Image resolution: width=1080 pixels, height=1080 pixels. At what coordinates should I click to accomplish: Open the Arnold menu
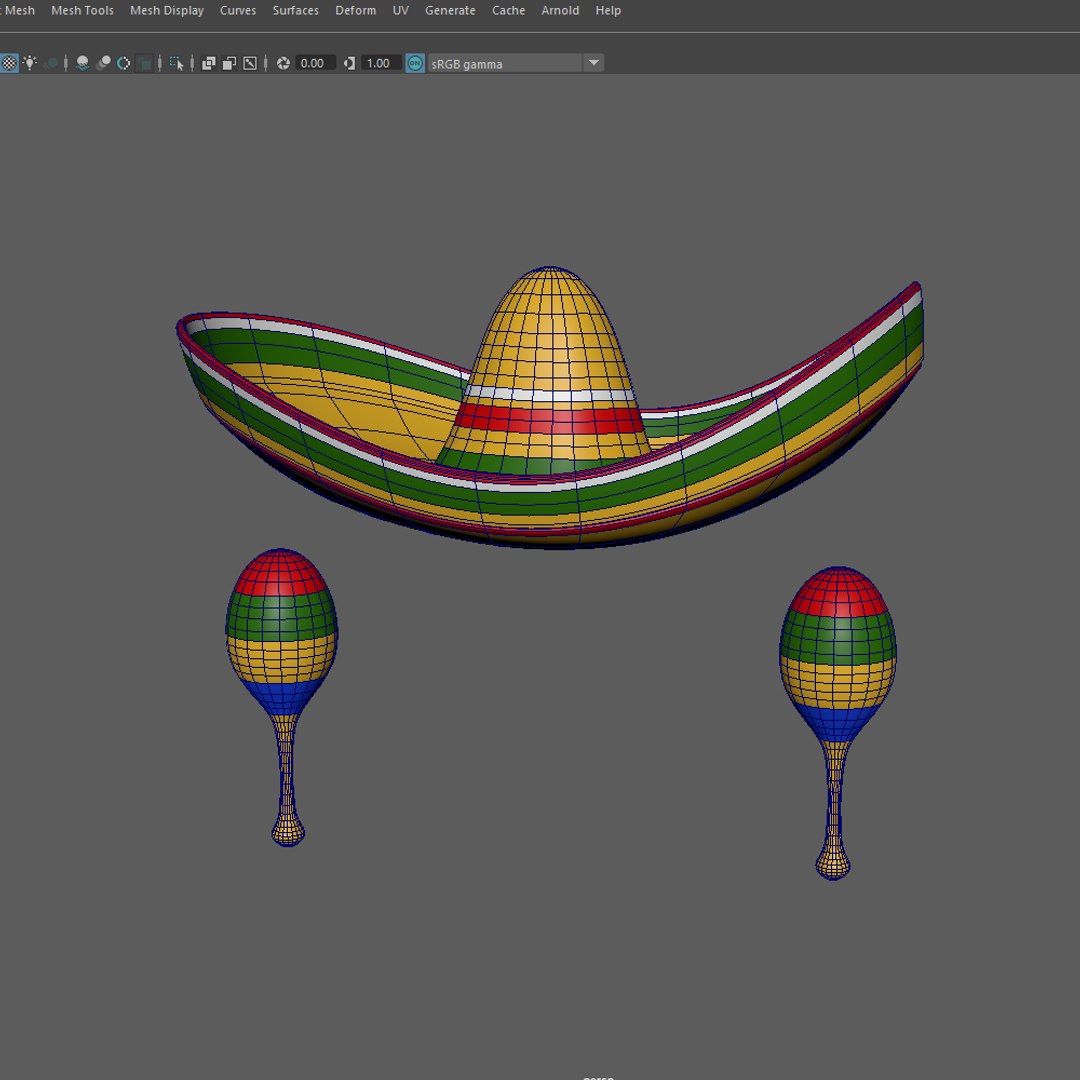(x=560, y=10)
